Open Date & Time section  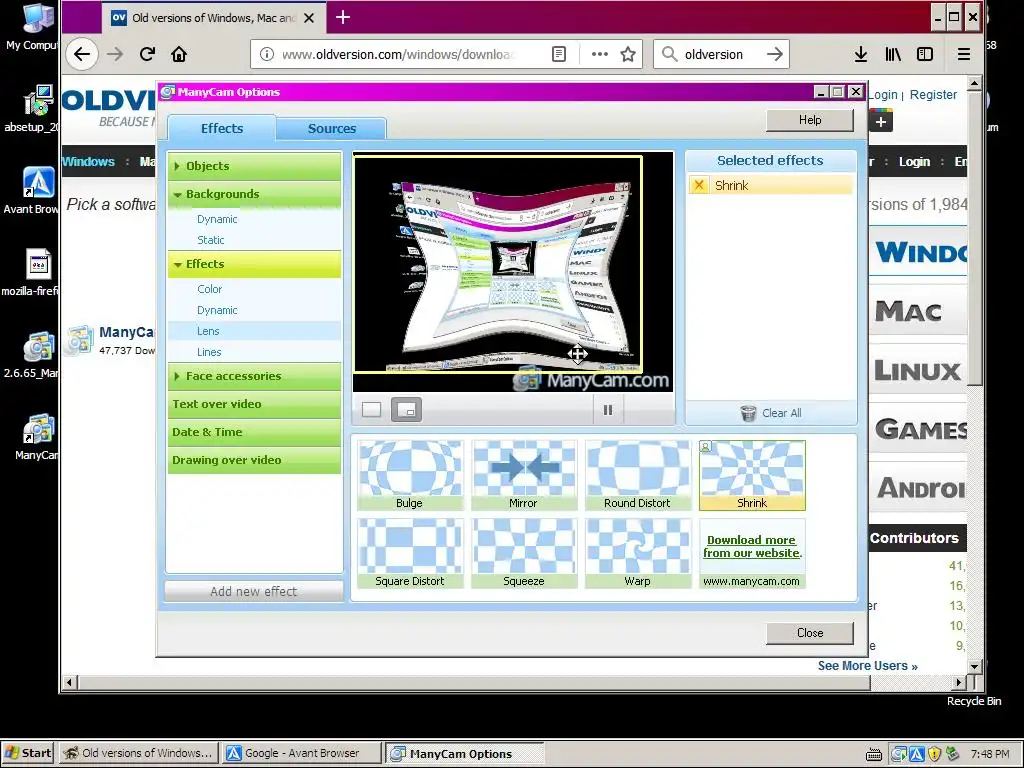(x=254, y=432)
